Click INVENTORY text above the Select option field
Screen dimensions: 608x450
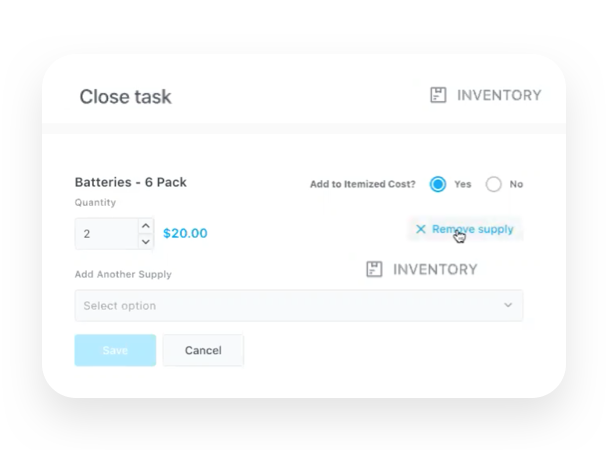click(x=435, y=269)
